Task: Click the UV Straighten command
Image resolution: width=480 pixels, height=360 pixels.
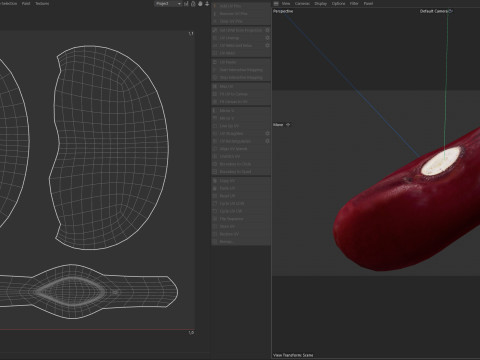Action: click(x=241, y=133)
